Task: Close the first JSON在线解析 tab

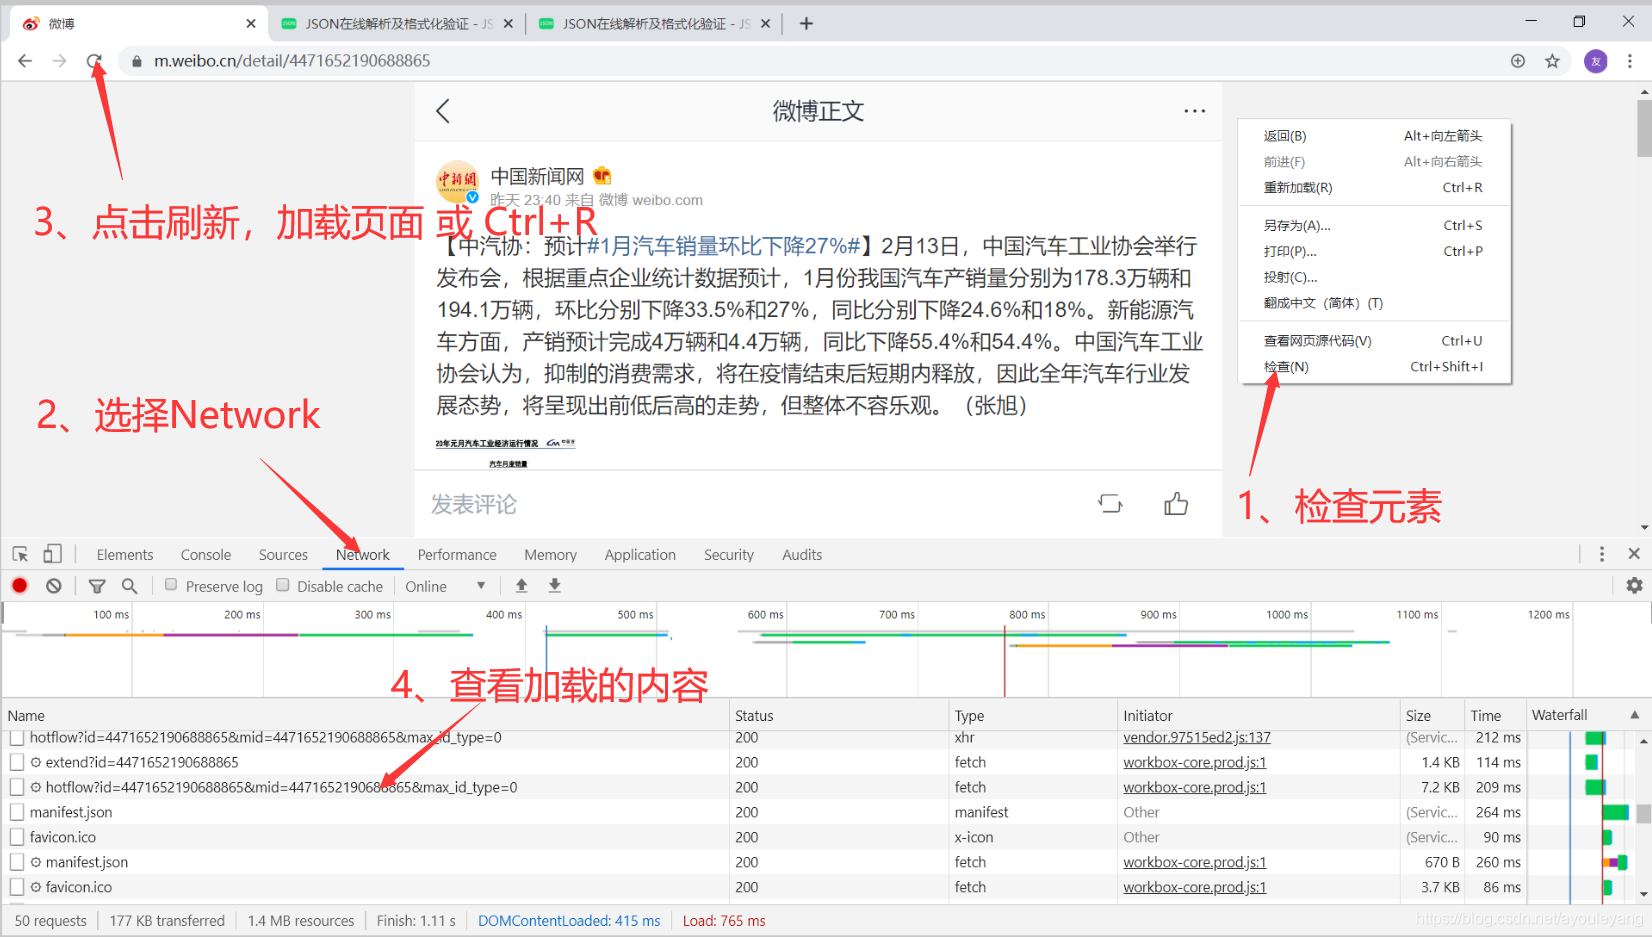Action: pos(508,23)
